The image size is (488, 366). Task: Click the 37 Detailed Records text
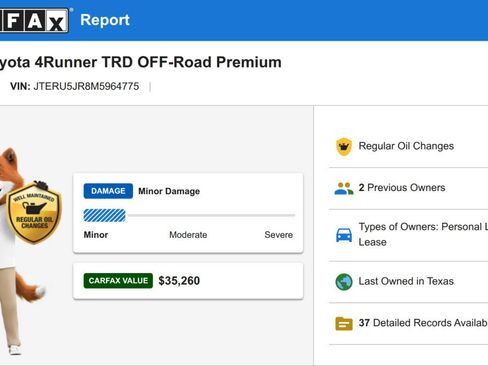click(x=423, y=323)
